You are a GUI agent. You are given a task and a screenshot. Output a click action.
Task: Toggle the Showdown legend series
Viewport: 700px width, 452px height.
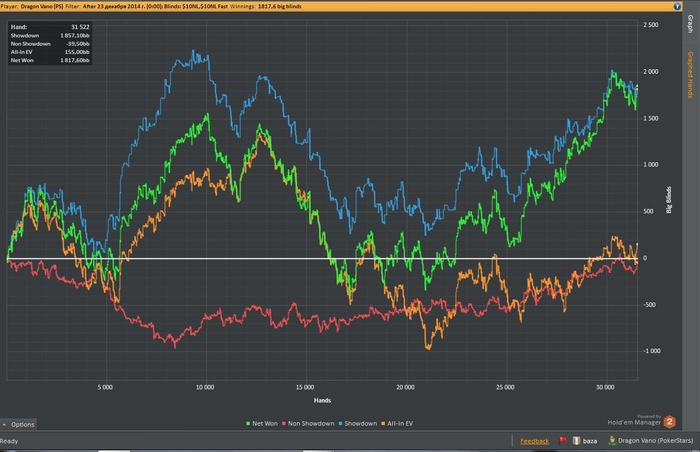[358, 423]
